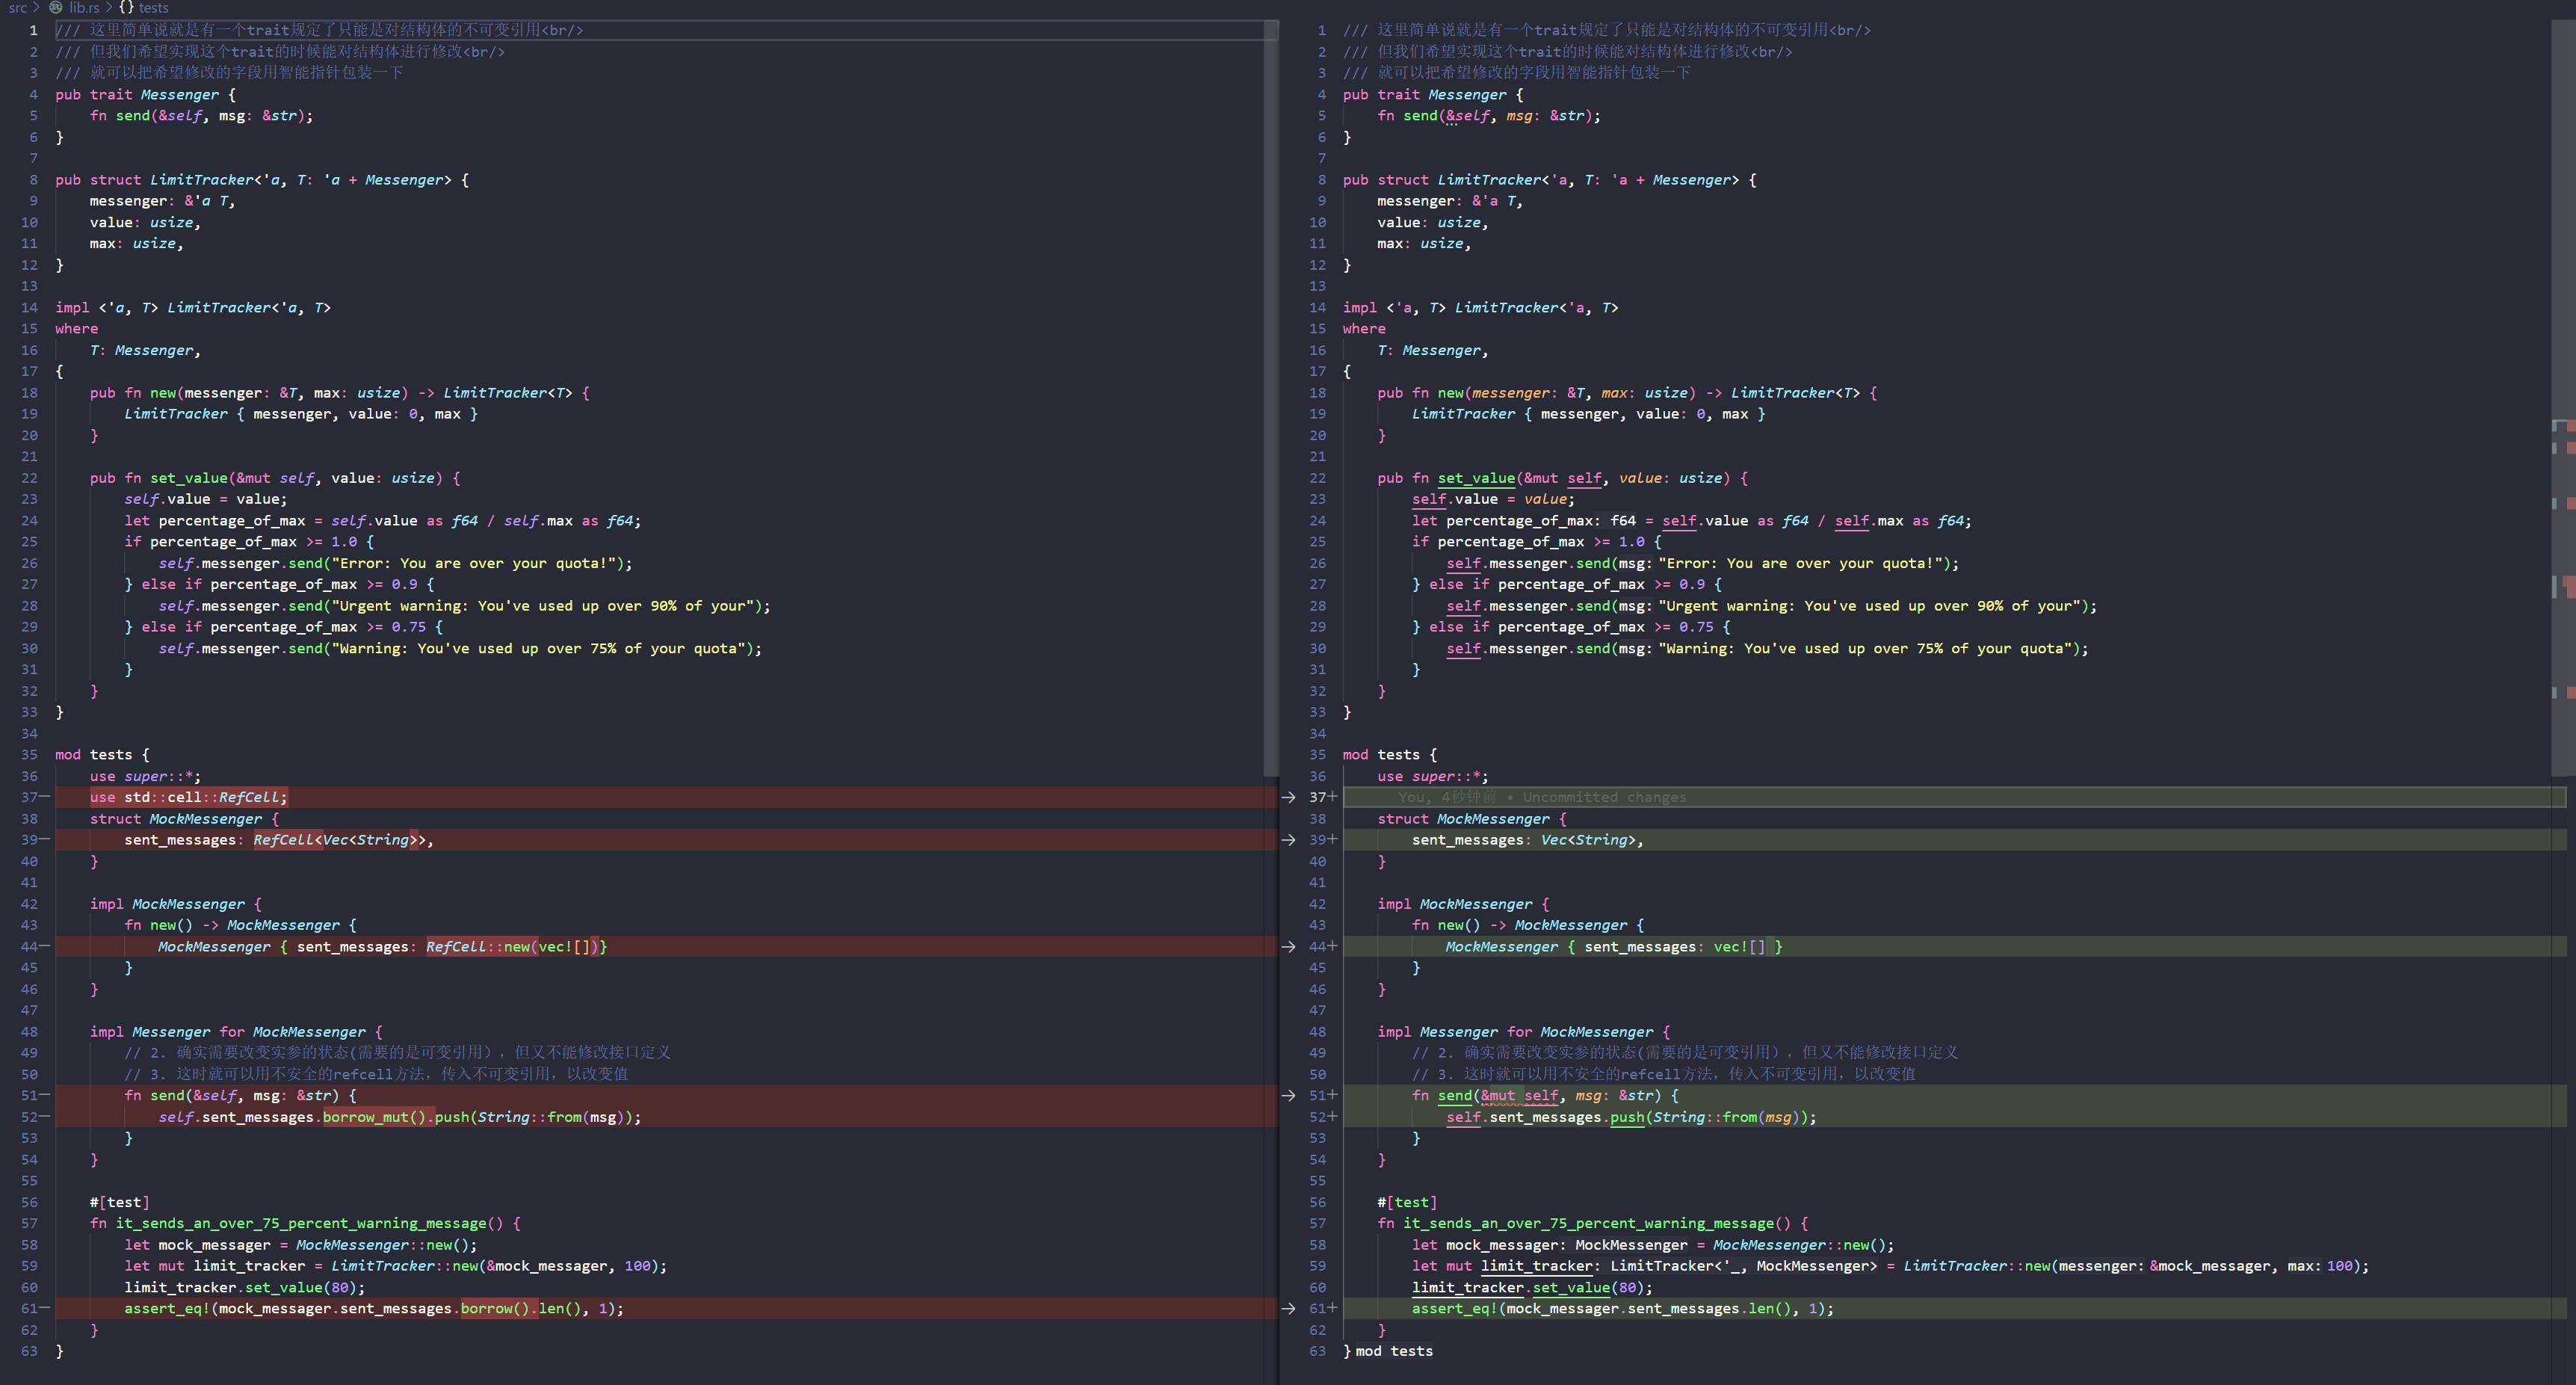Click the left pane vertical scrollbar thumb

[1271, 400]
